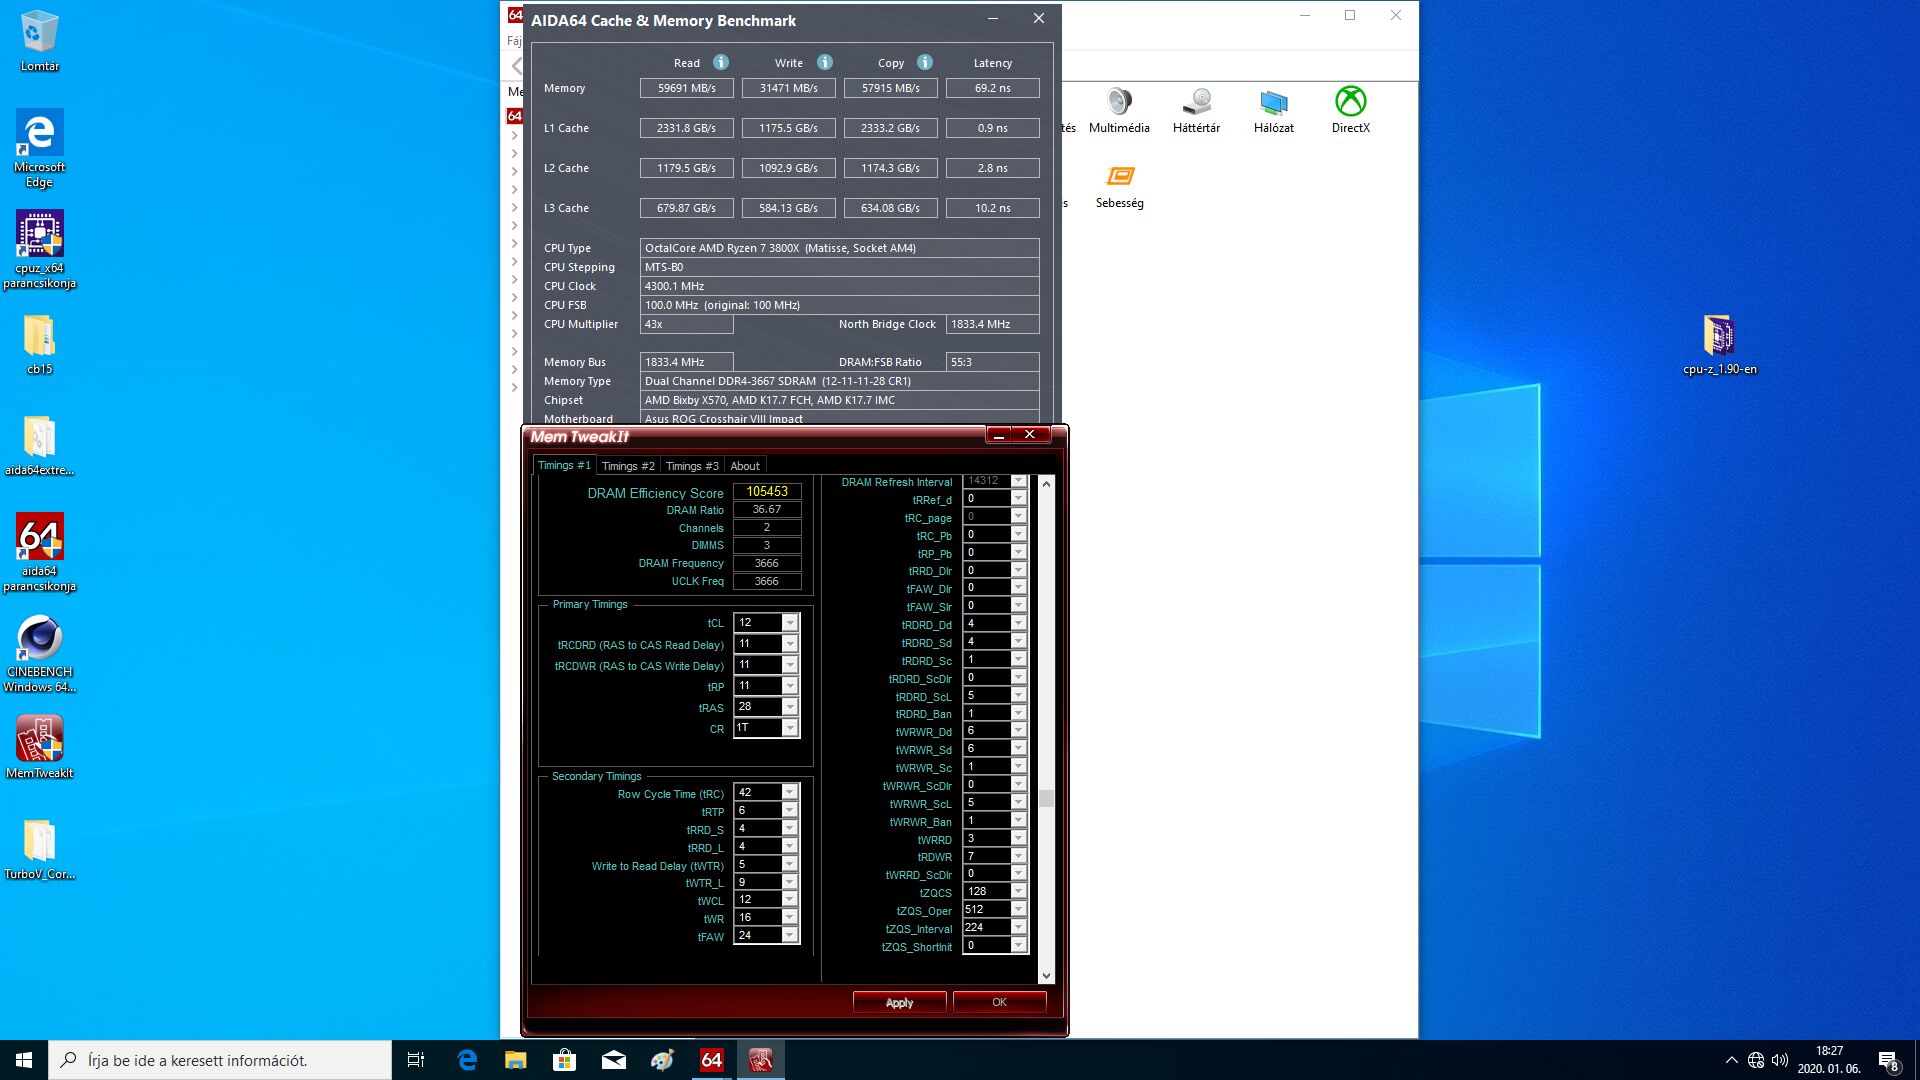Open File Explorer from the taskbar
Screen dimensions: 1920x1080
(x=515, y=1060)
